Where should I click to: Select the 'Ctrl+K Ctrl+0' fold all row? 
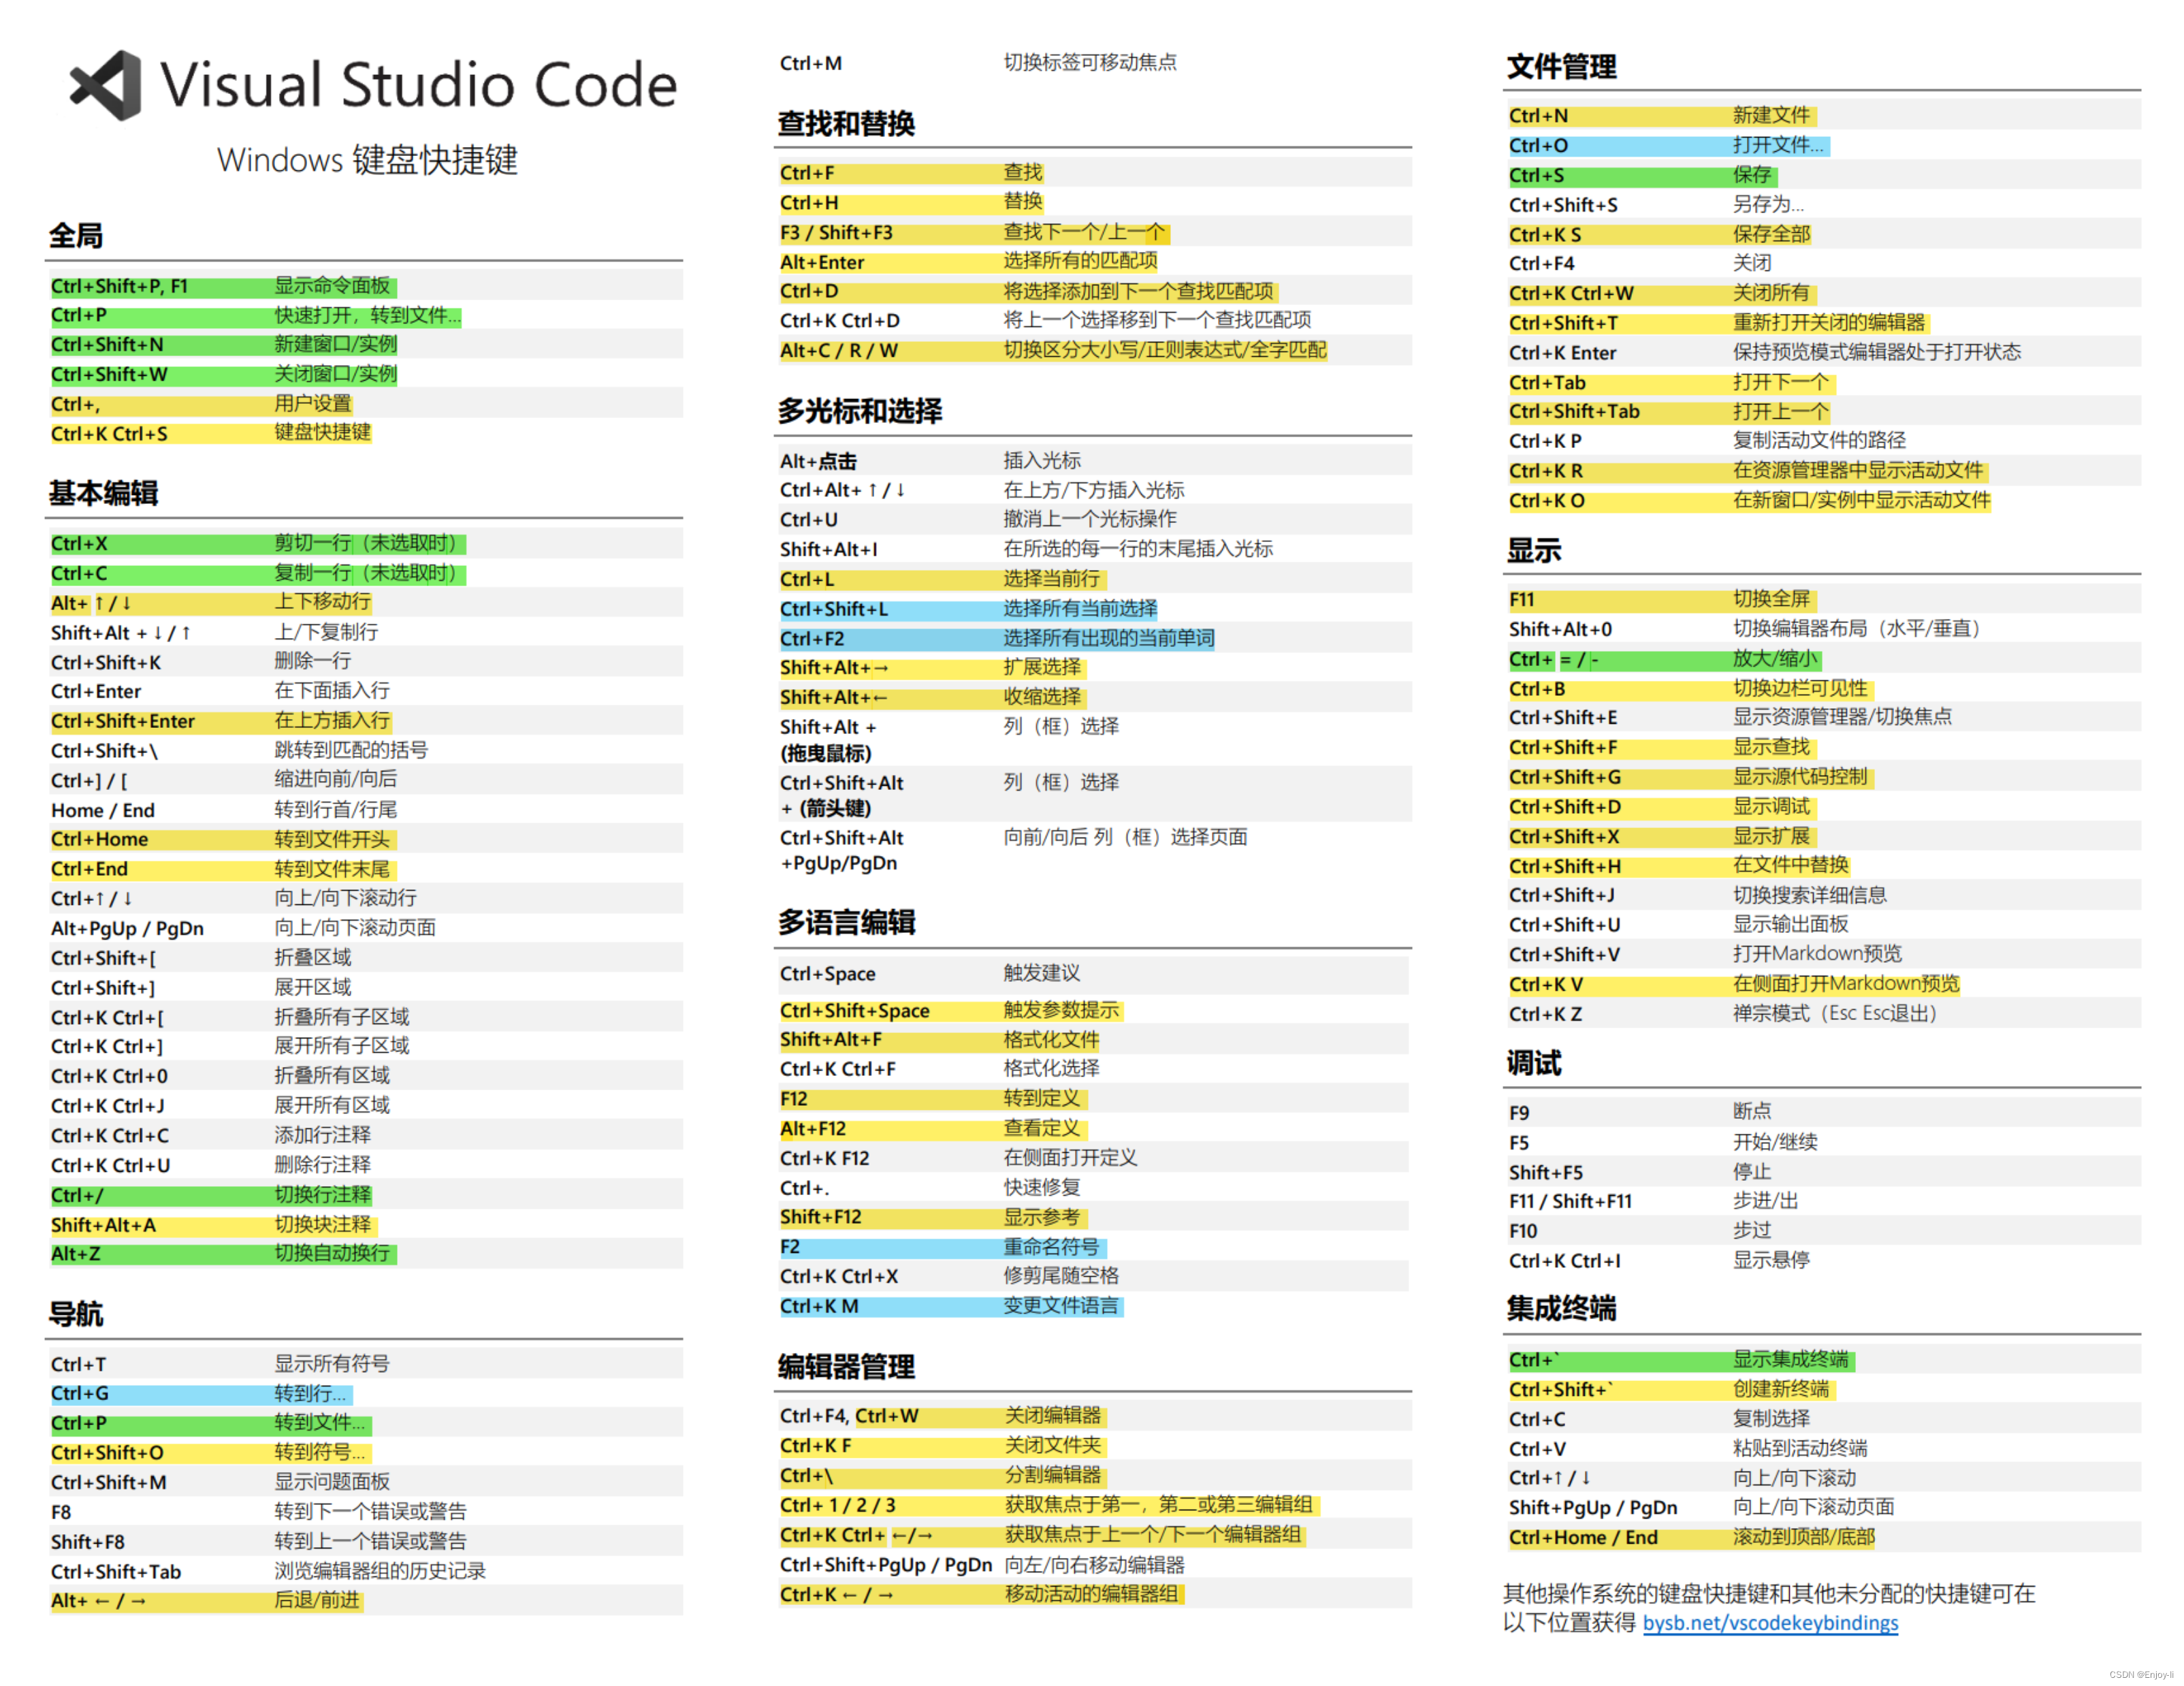366,1076
